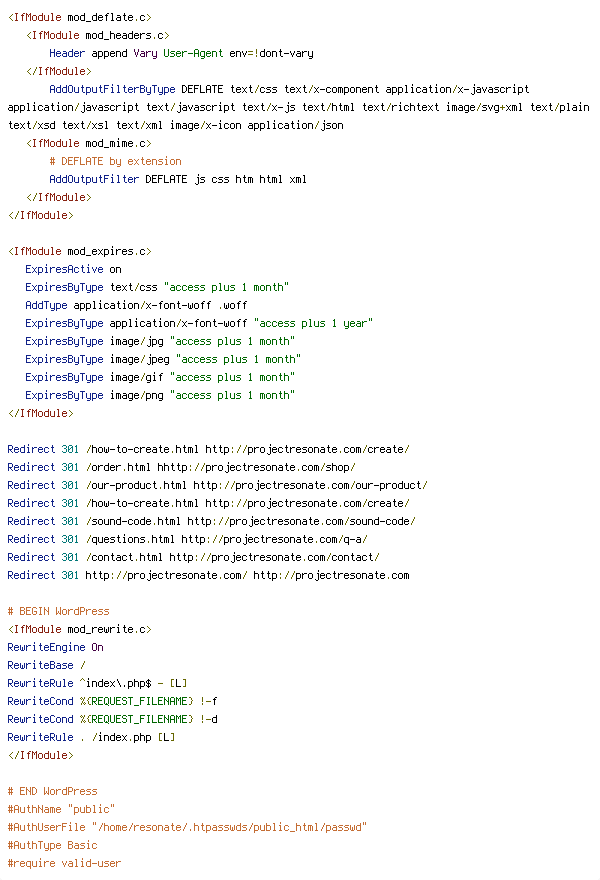Click the 'Redirect 301 /questions.html' line
The width and height of the screenshot is (600, 880).
187,539
